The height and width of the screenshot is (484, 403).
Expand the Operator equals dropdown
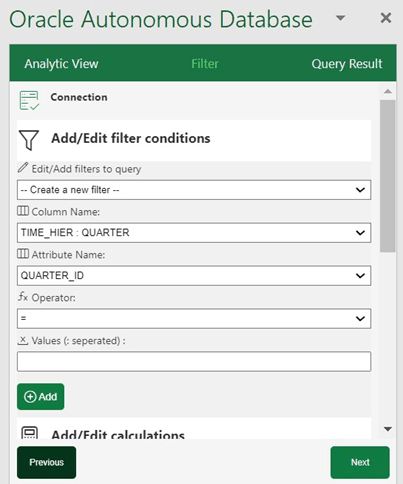[x=194, y=319]
